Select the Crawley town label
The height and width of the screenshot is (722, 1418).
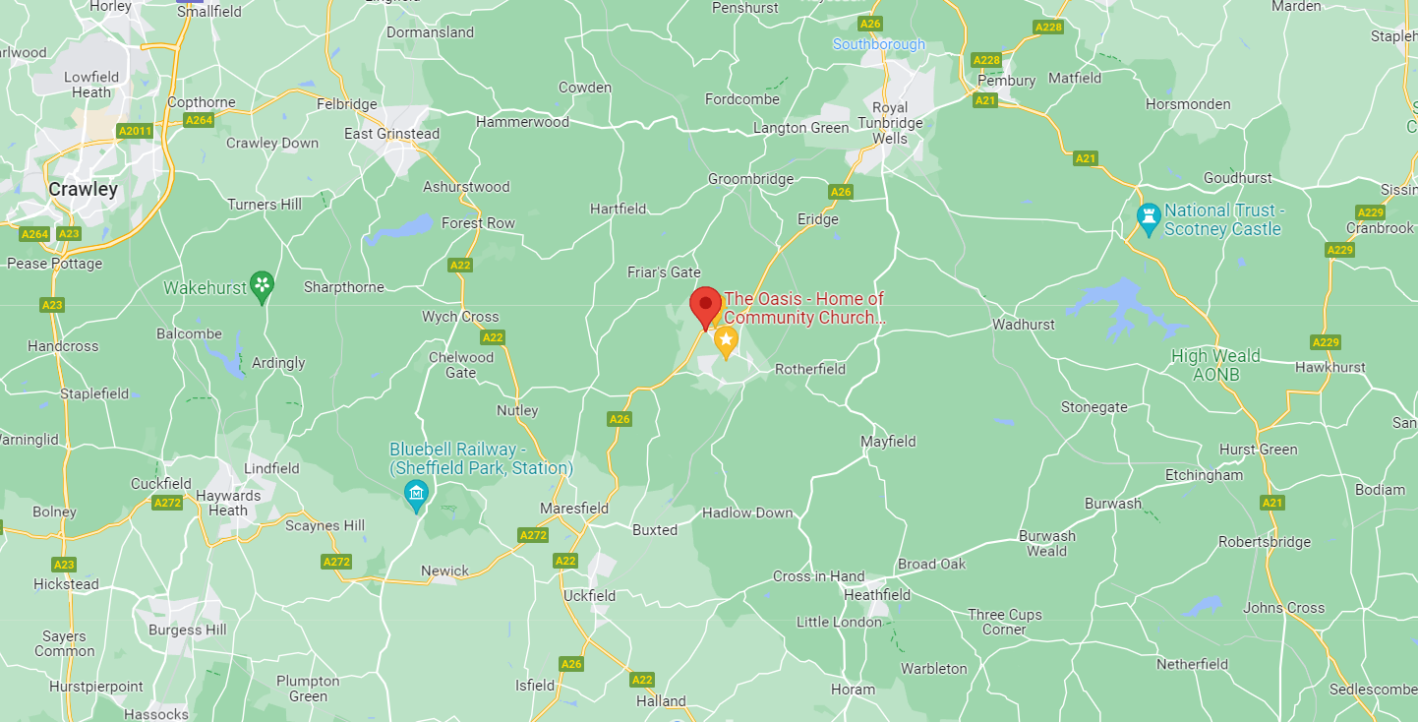pyautogui.click(x=84, y=189)
